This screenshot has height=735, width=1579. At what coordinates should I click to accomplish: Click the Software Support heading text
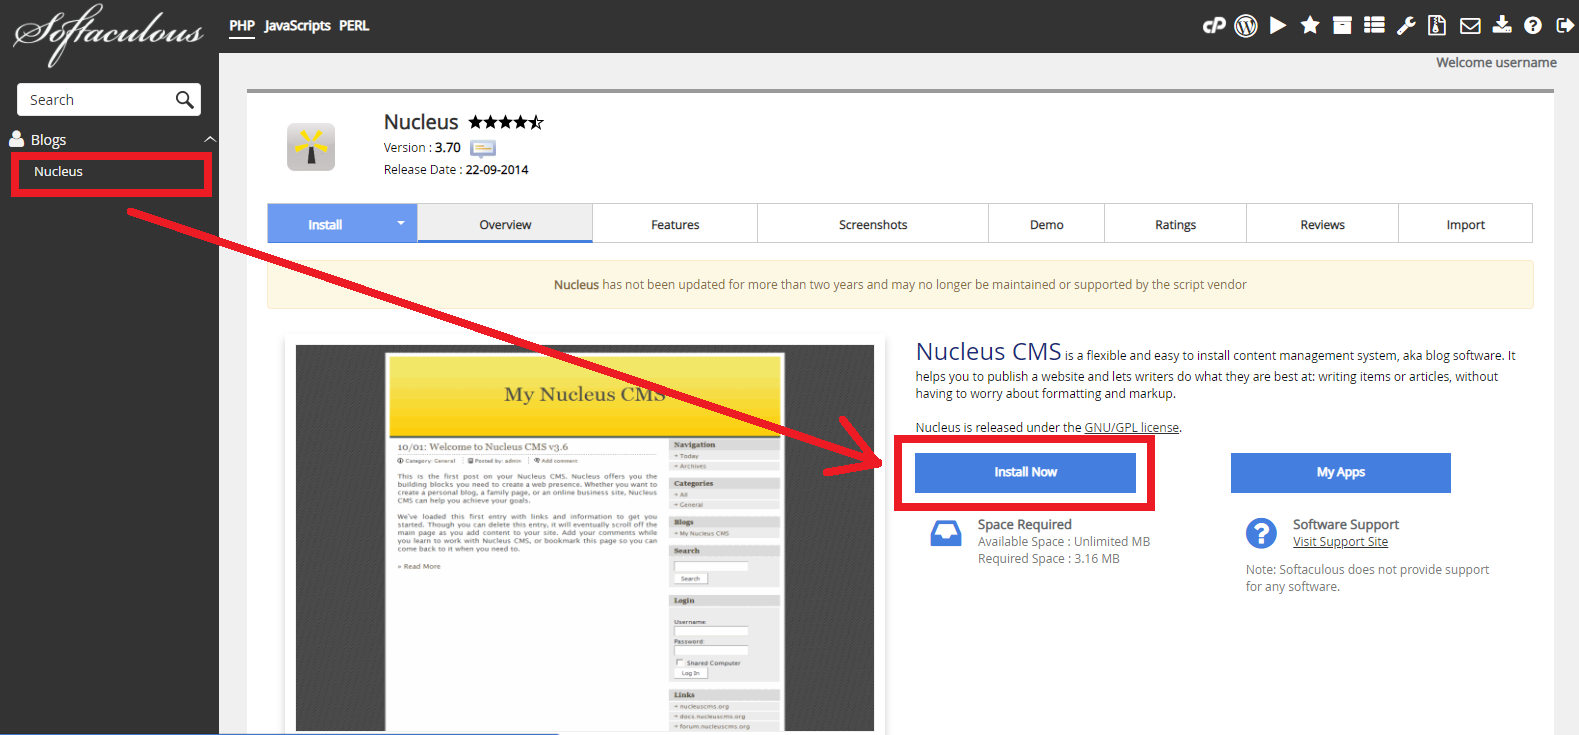coord(1346,524)
